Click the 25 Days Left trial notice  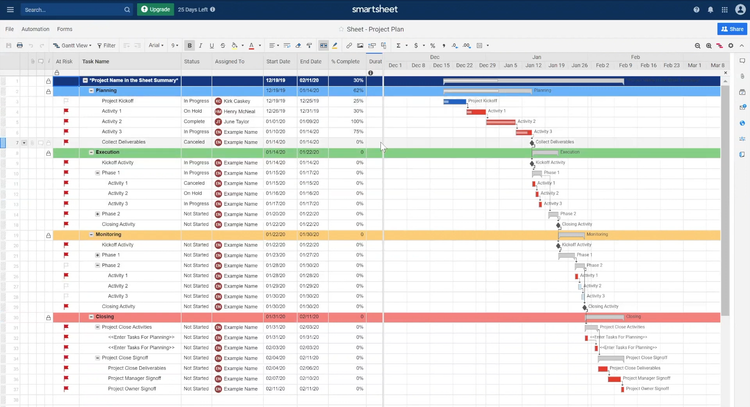pos(197,10)
